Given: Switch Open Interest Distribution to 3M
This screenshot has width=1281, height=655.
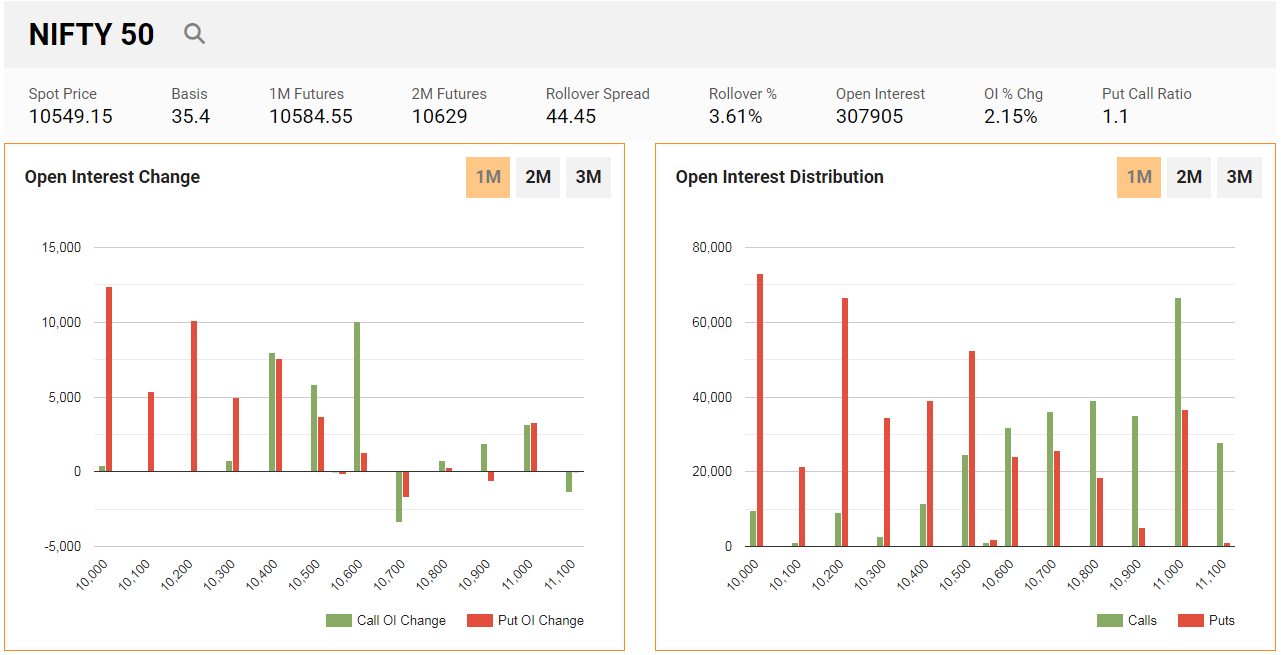Looking at the screenshot, I should [1239, 177].
